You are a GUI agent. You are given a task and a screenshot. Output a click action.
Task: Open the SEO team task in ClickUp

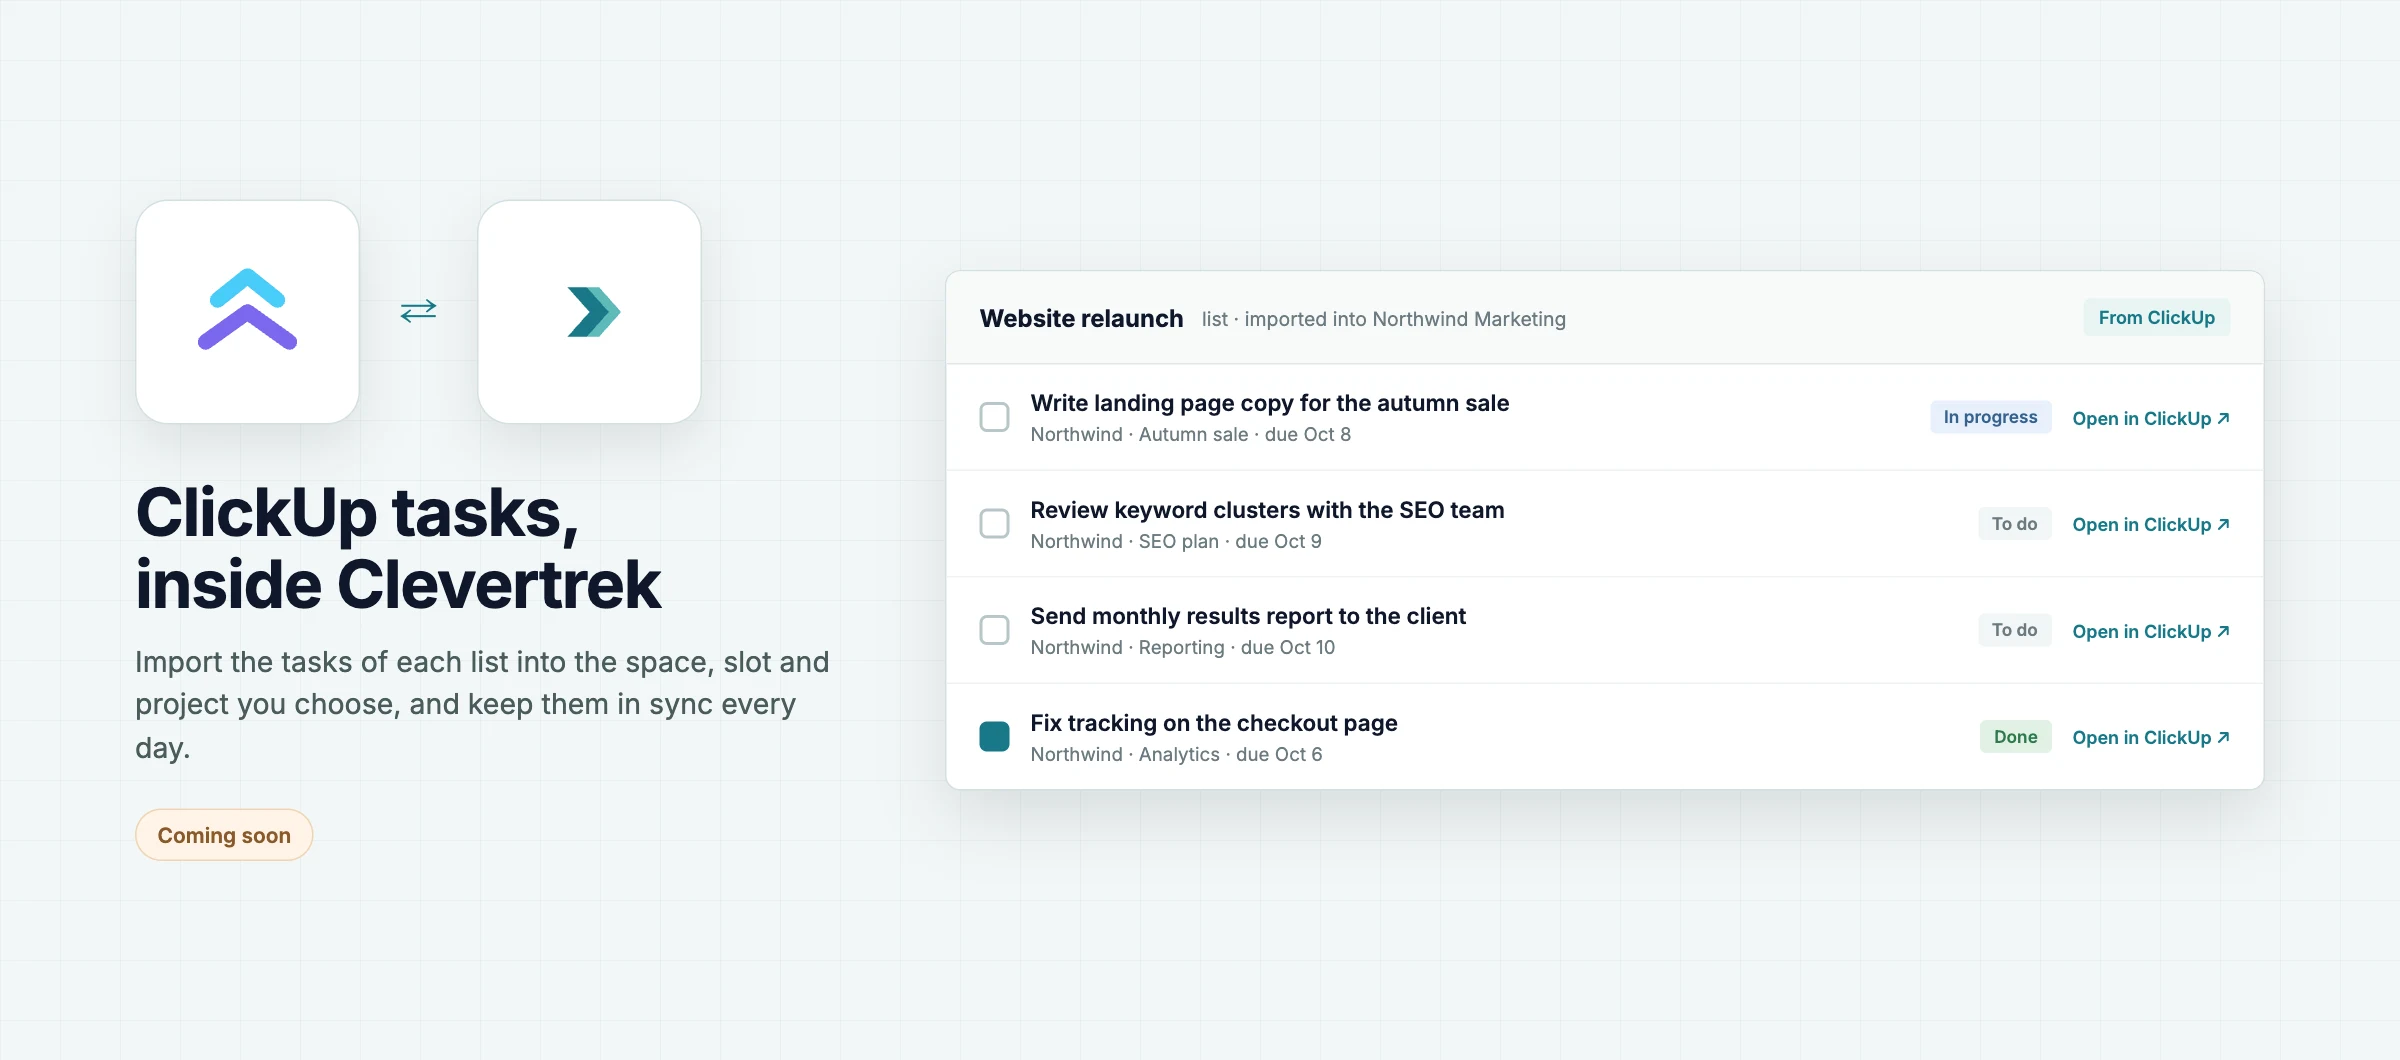2151,524
